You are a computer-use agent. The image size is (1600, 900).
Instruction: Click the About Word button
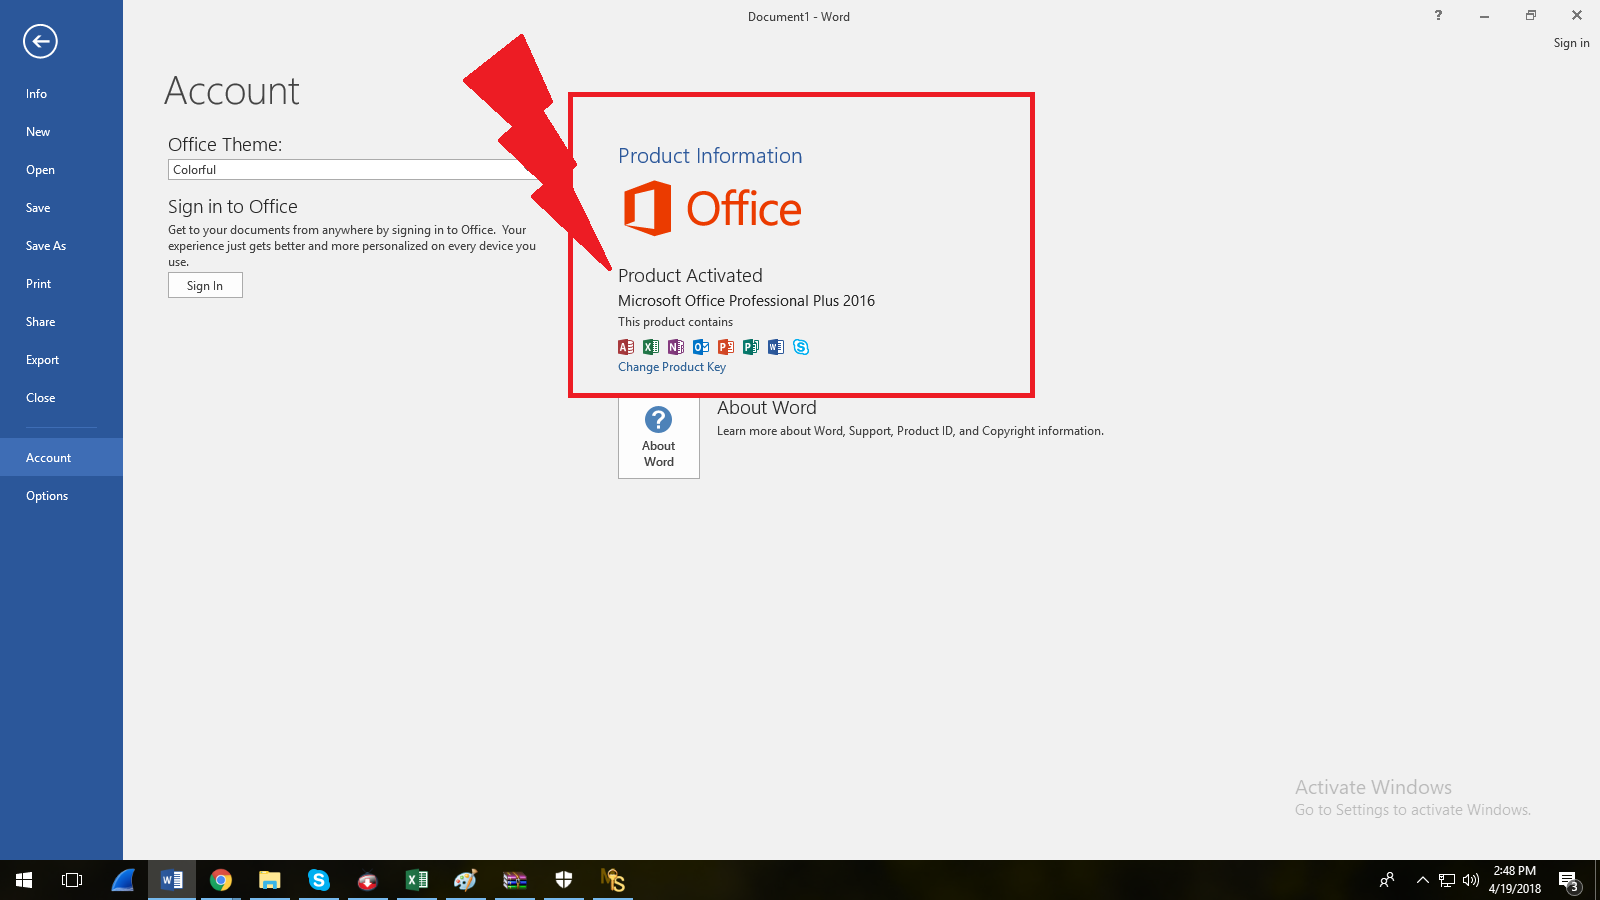[x=658, y=438]
